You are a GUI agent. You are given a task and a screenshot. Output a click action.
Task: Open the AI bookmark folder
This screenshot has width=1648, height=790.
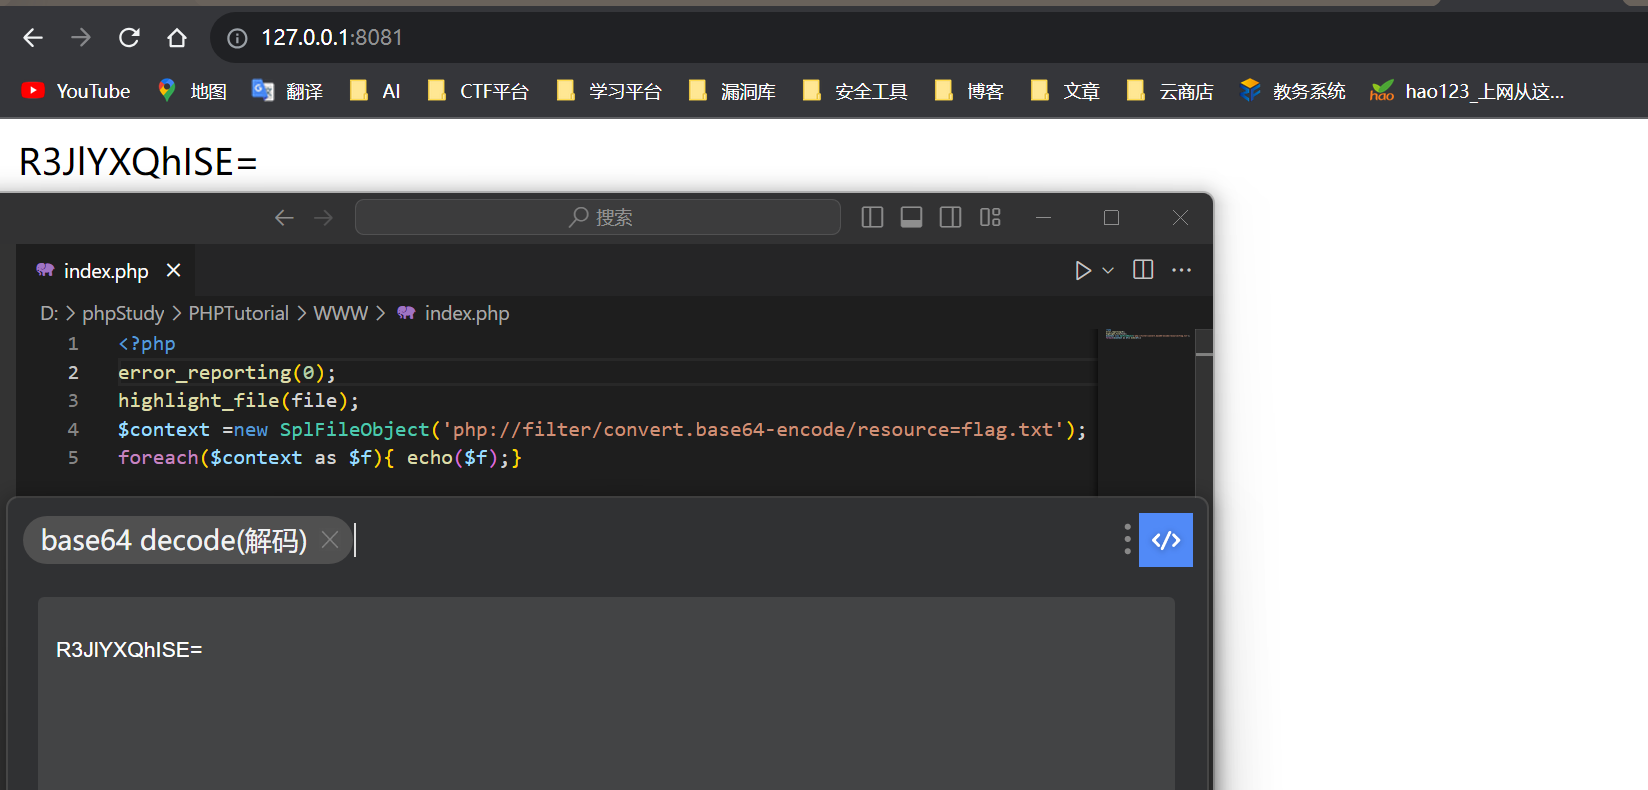375,91
